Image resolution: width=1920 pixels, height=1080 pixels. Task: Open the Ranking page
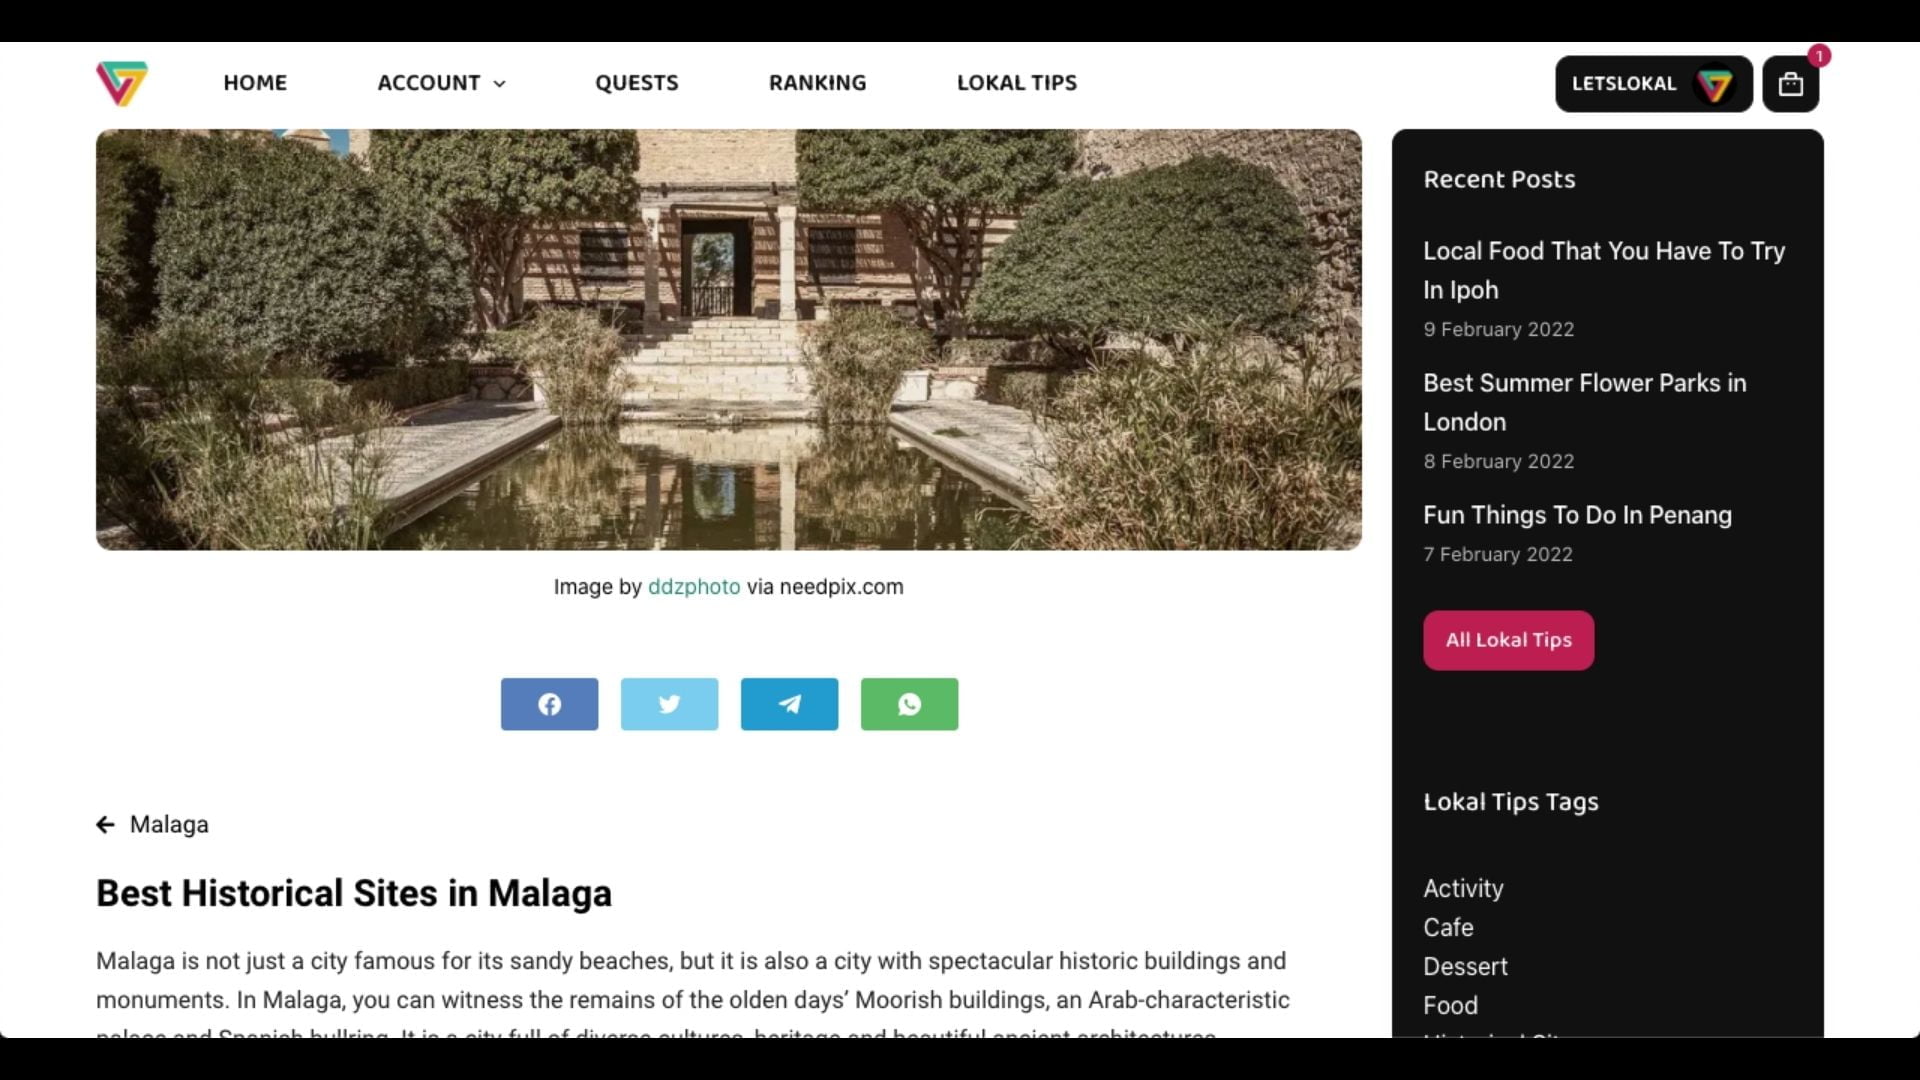pos(817,83)
